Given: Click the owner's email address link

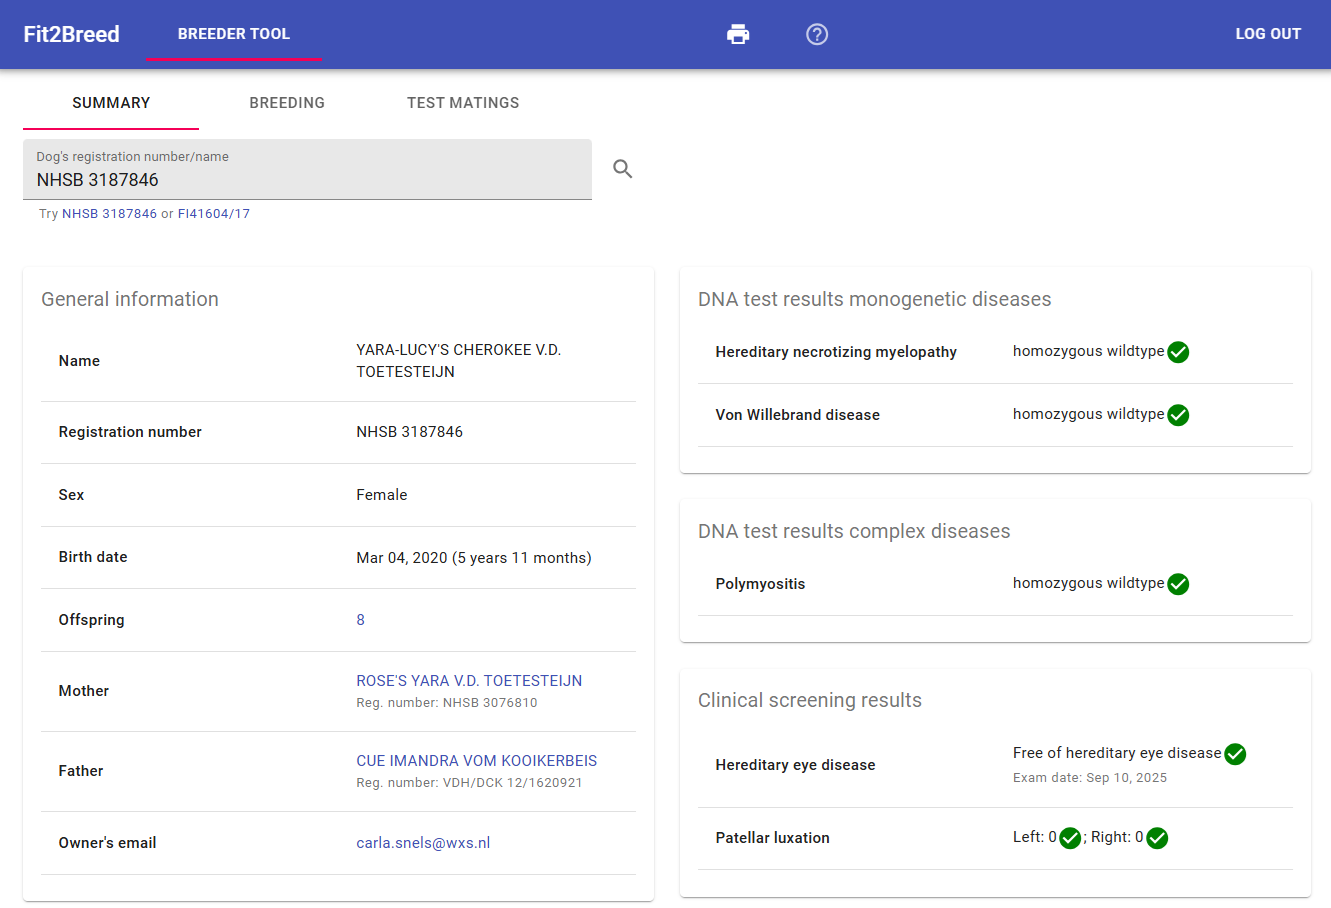Looking at the screenshot, I should click(x=423, y=843).
